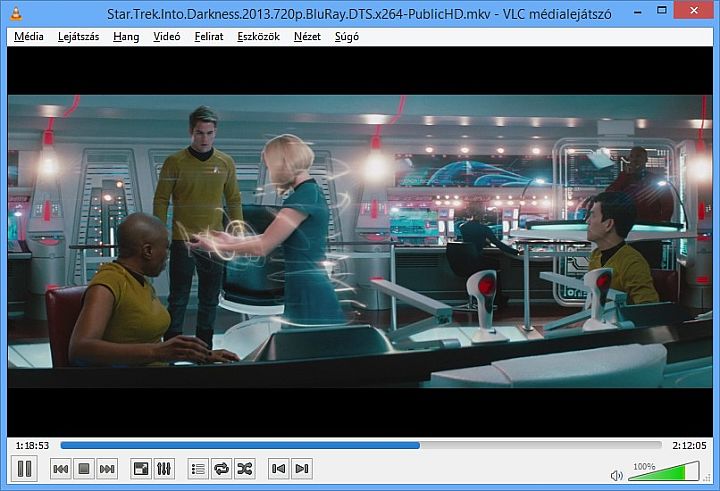
Task: Set volume on the green volume slider
Action: coord(664,472)
